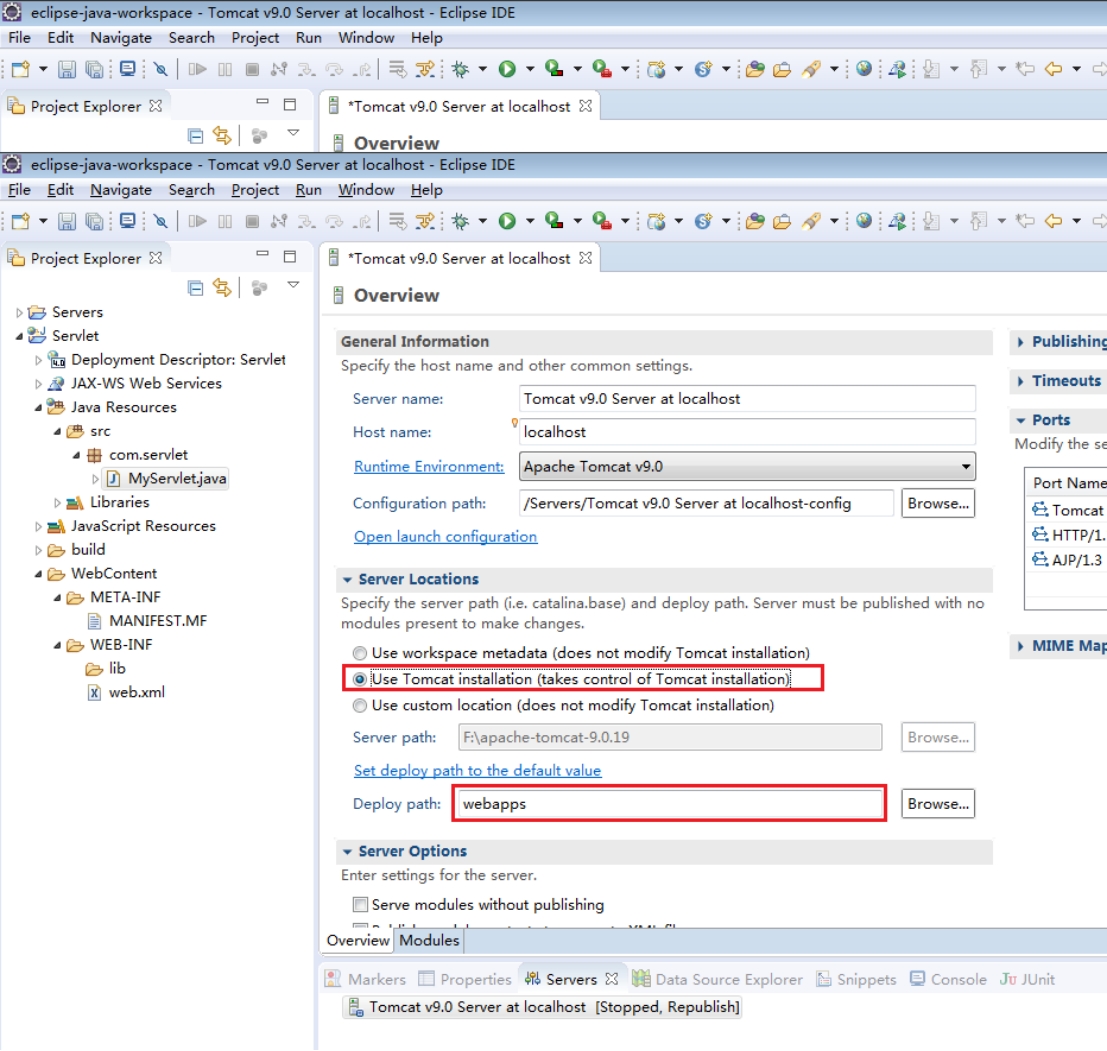Collapse the WebContent folder node
The image size is (1107, 1051).
[38, 574]
